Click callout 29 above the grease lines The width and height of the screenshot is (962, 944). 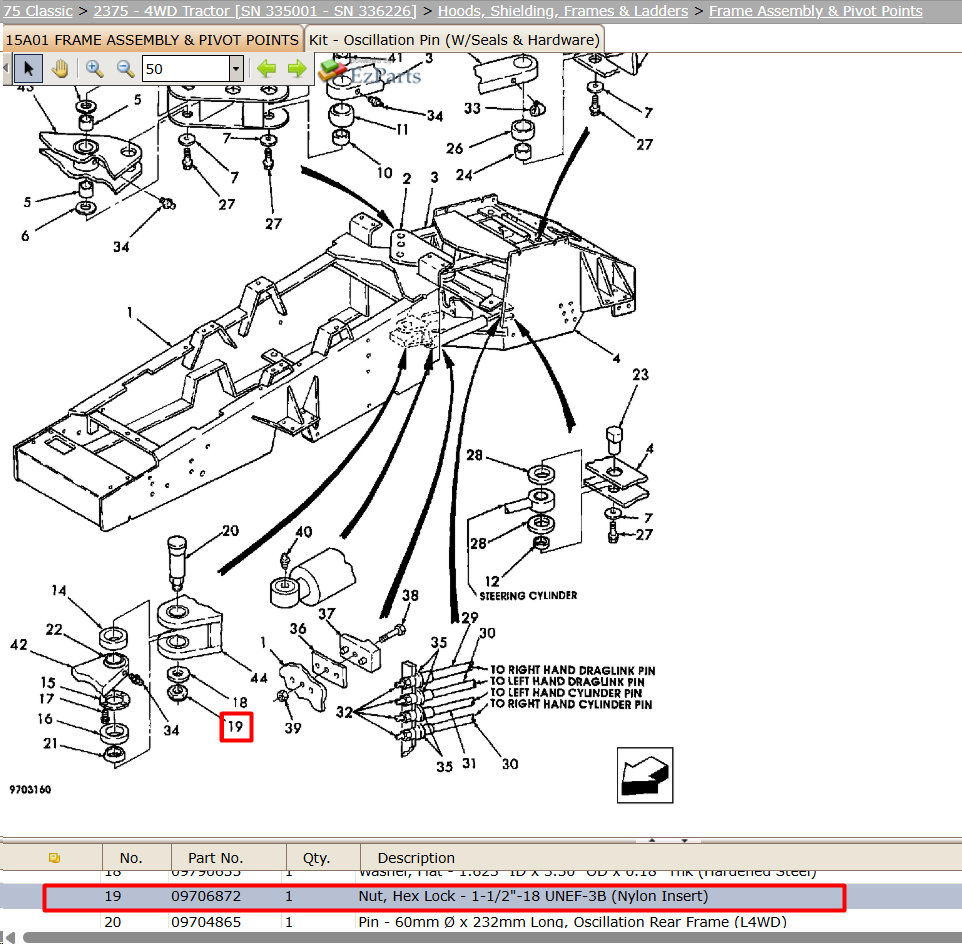pyautogui.click(x=470, y=618)
